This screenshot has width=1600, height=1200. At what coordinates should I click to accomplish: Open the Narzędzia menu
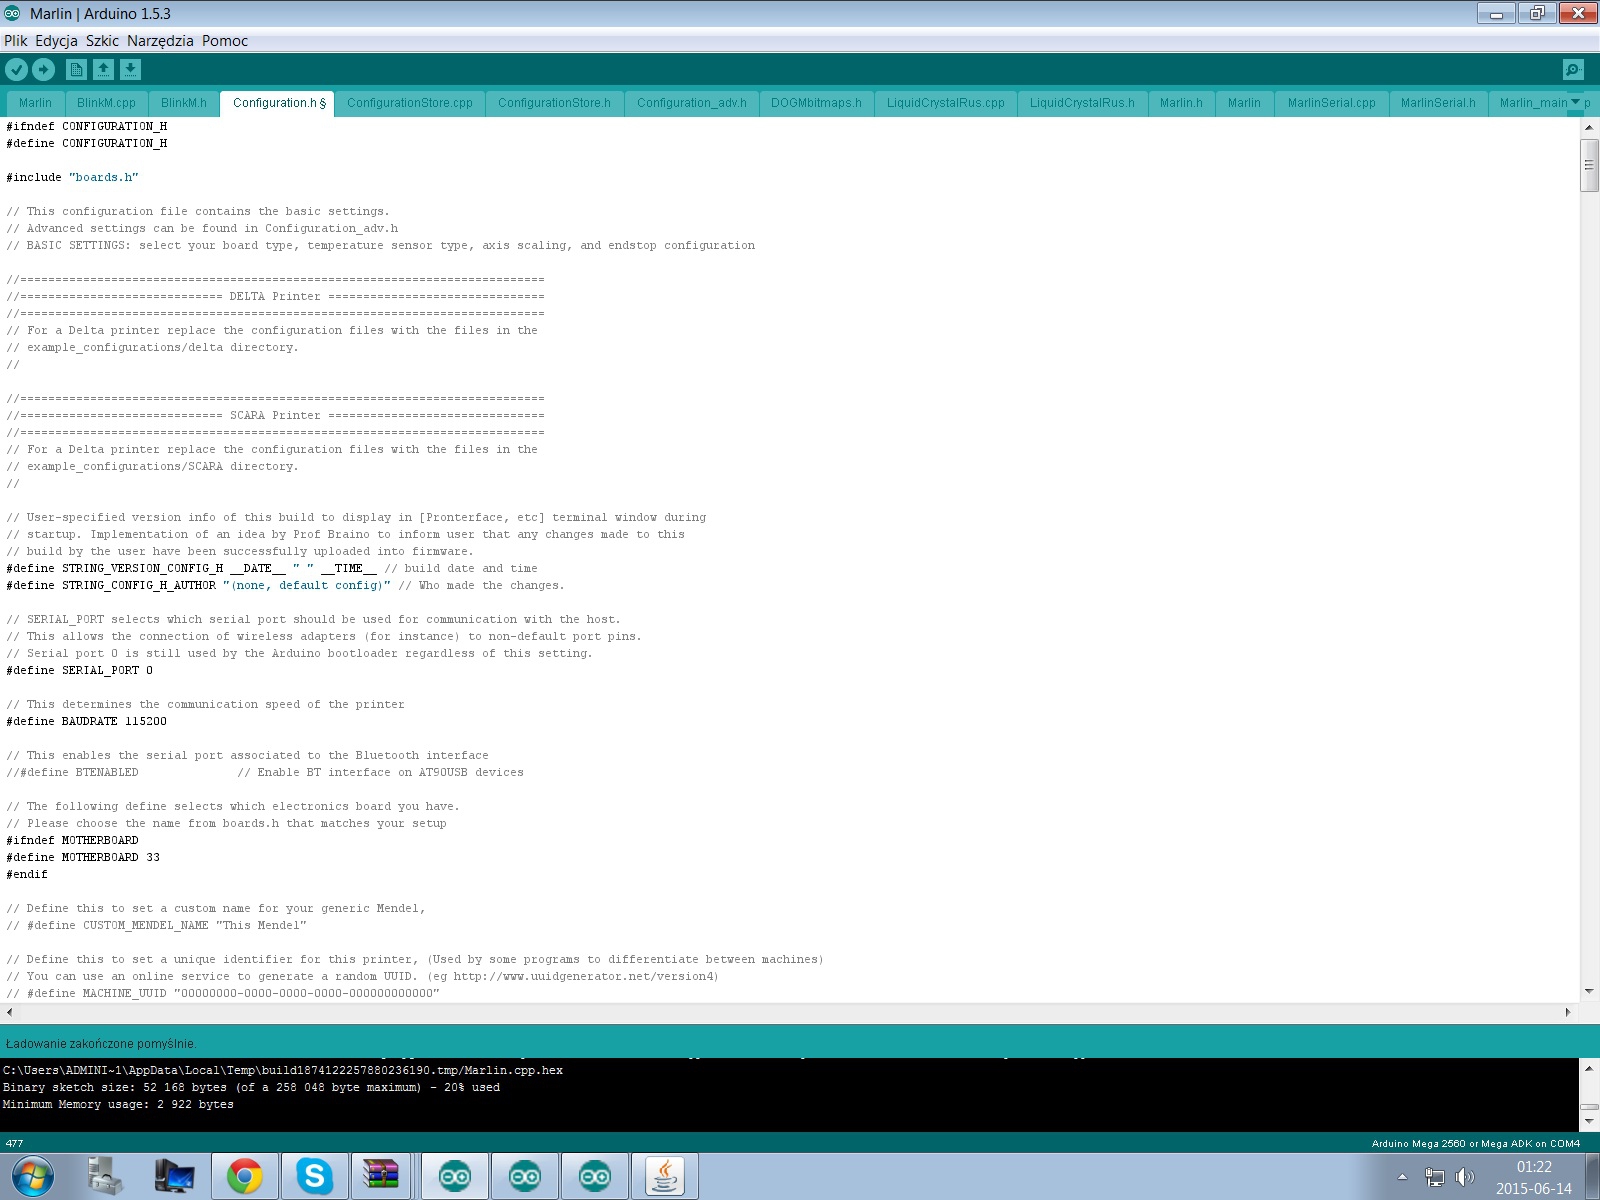(x=160, y=41)
